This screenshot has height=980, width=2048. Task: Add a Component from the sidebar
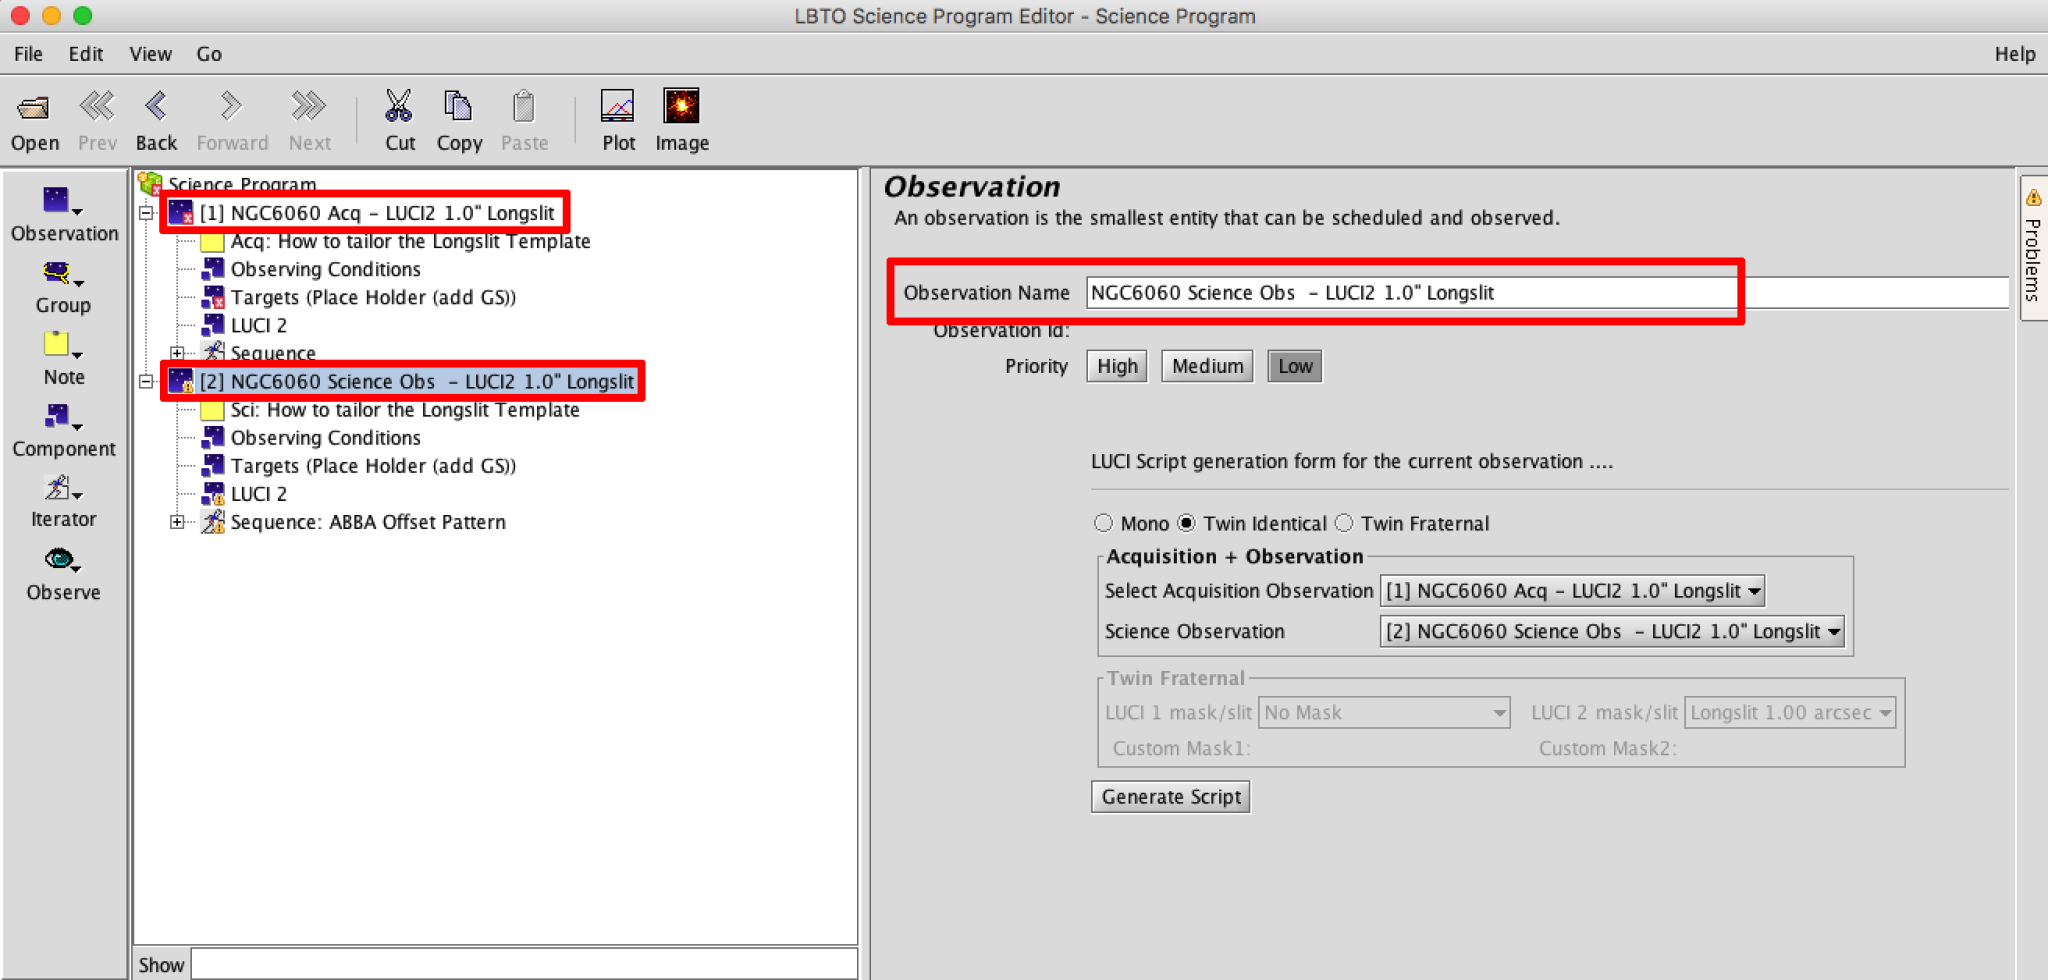63,431
